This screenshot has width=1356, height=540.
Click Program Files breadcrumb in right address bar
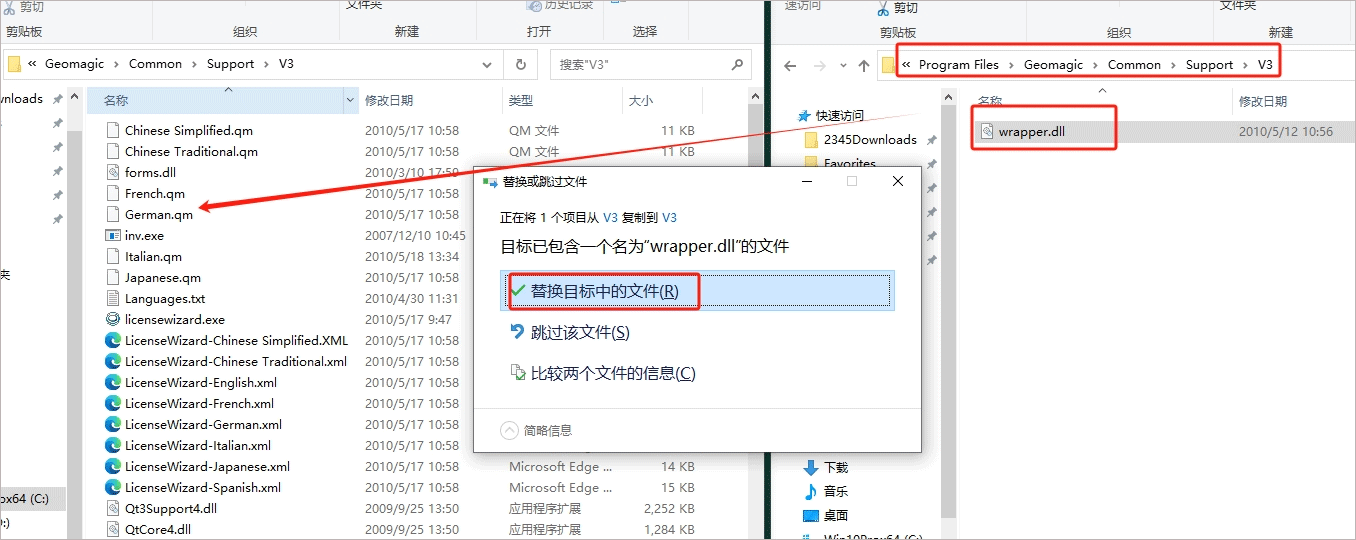[x=958, y=65]
